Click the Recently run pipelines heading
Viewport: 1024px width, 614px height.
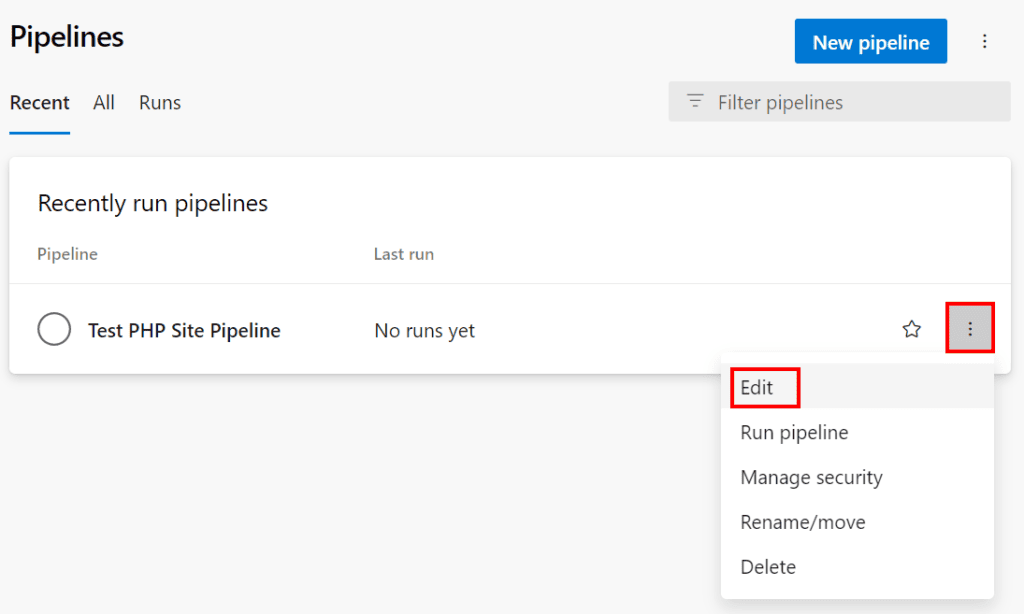pyautogui.click(x=152, y=203)
